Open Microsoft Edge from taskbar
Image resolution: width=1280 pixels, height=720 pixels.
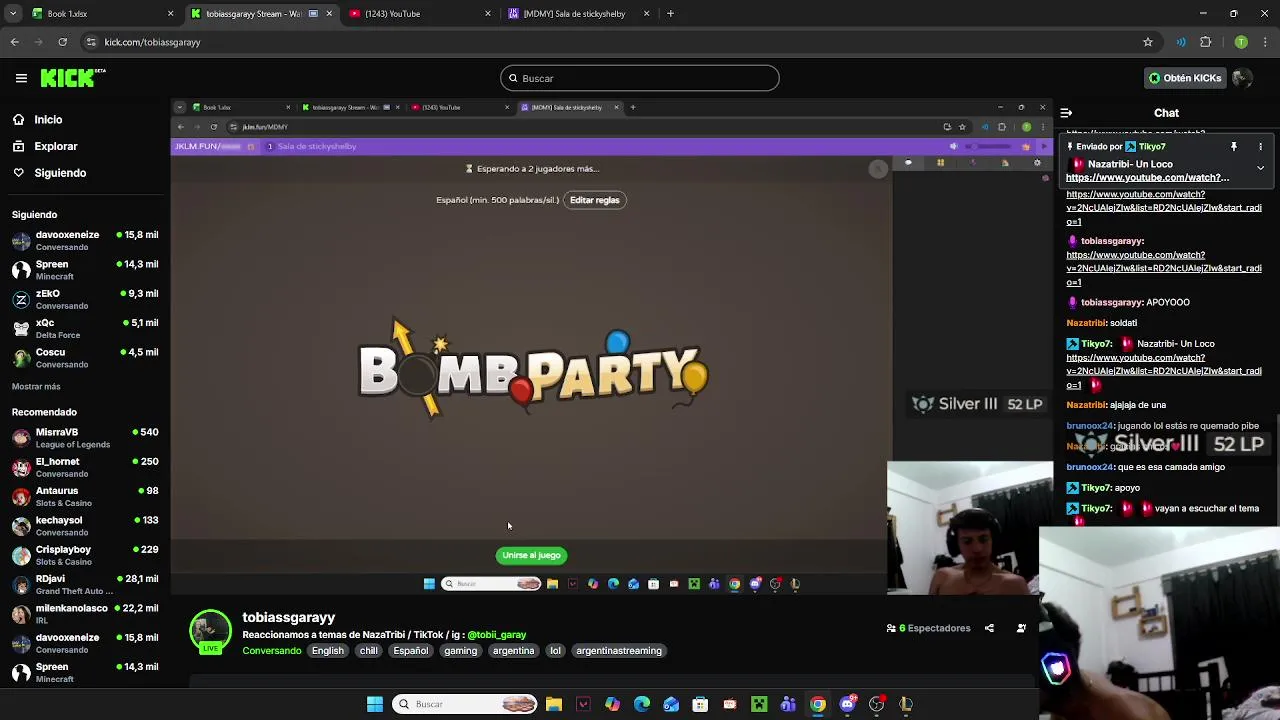coord(642,704)
